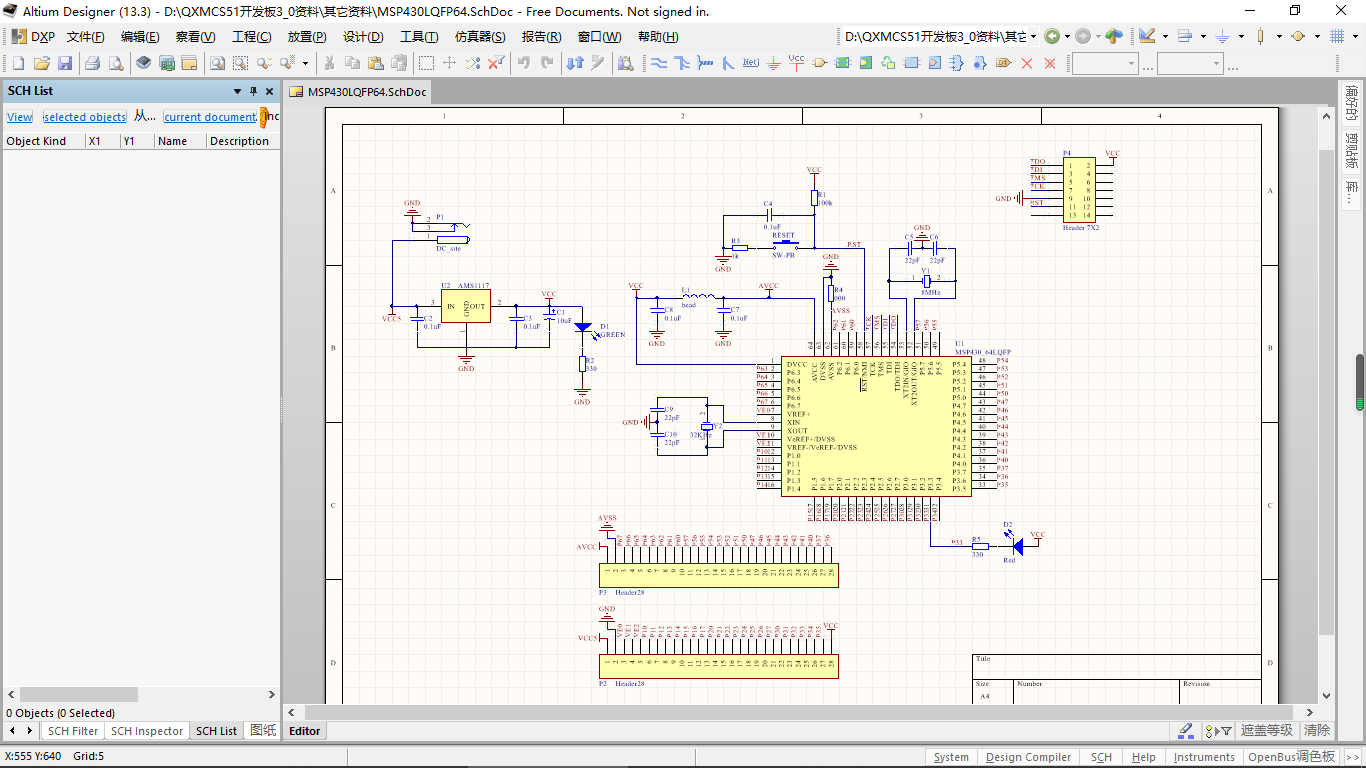Open the Instruments panel button
The width and height of the screenshot is (1366, 768).
(1204, 757)
